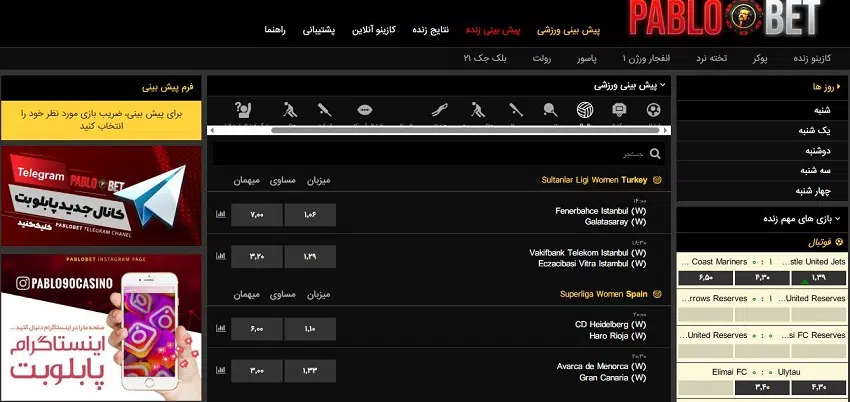Collapse the پیش بینی ورزشی panel chevron
The height and width of the screenshot is (402, 850).
(663, 86)
